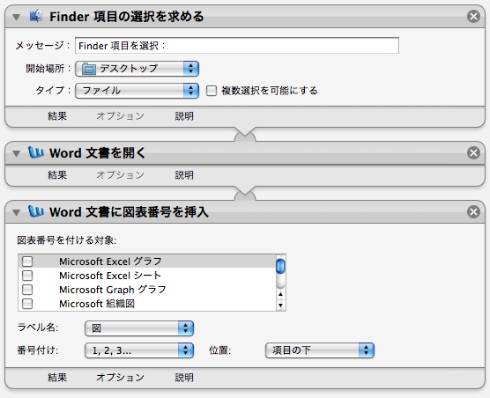The height and width of the screenshot is (398, 490).
Task: Click the 'Finder 項目の選択を求める' title
Action: pyautogui.click(x=127, y=16)
